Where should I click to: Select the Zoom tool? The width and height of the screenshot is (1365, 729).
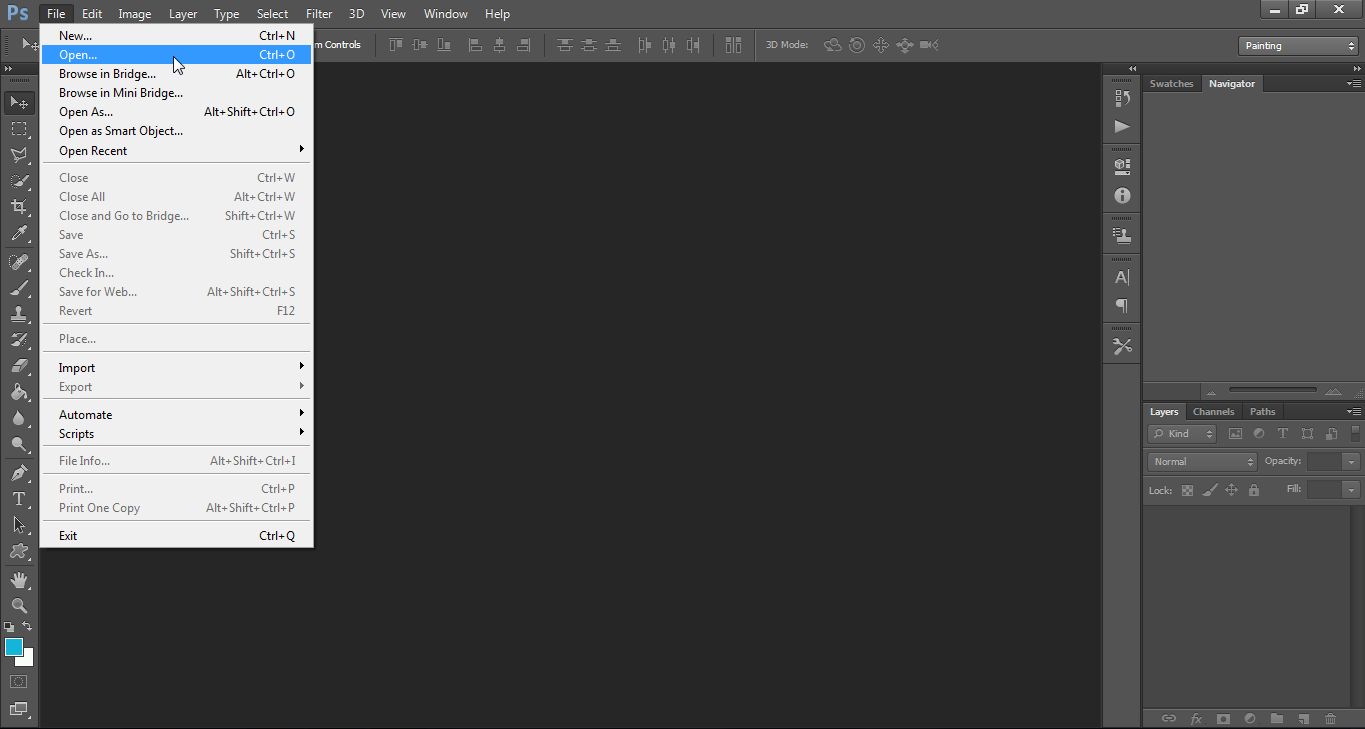(x=19, y=605)
